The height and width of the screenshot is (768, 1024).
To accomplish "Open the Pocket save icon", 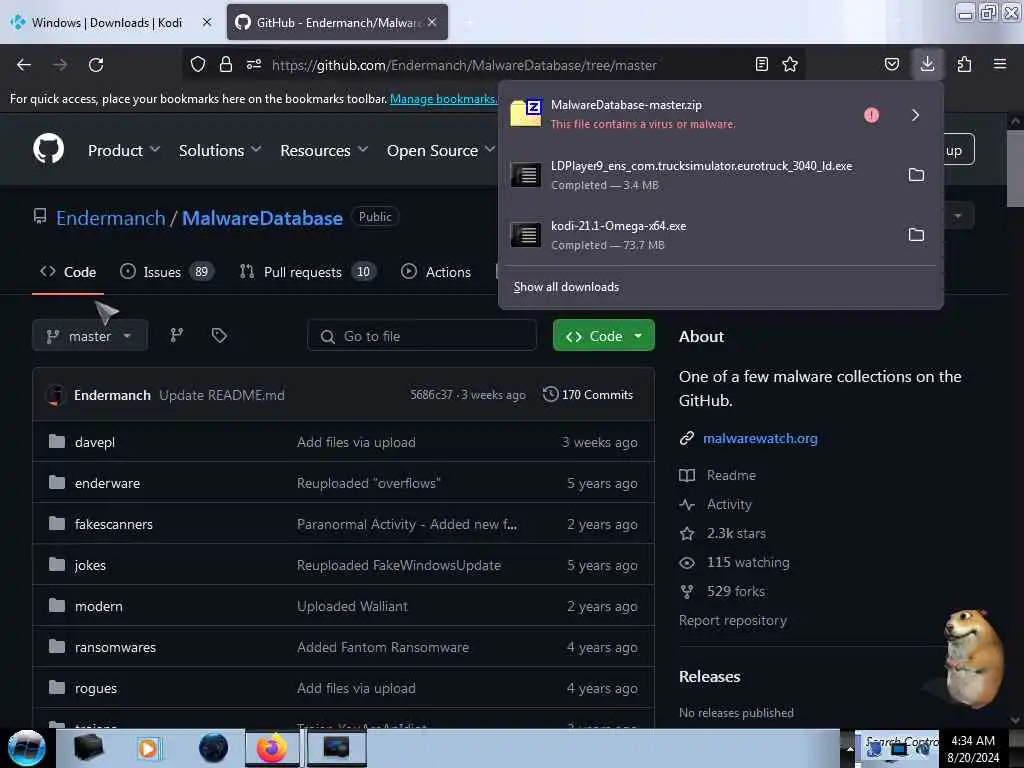I will pyautogui.click(x=891, y=64).
